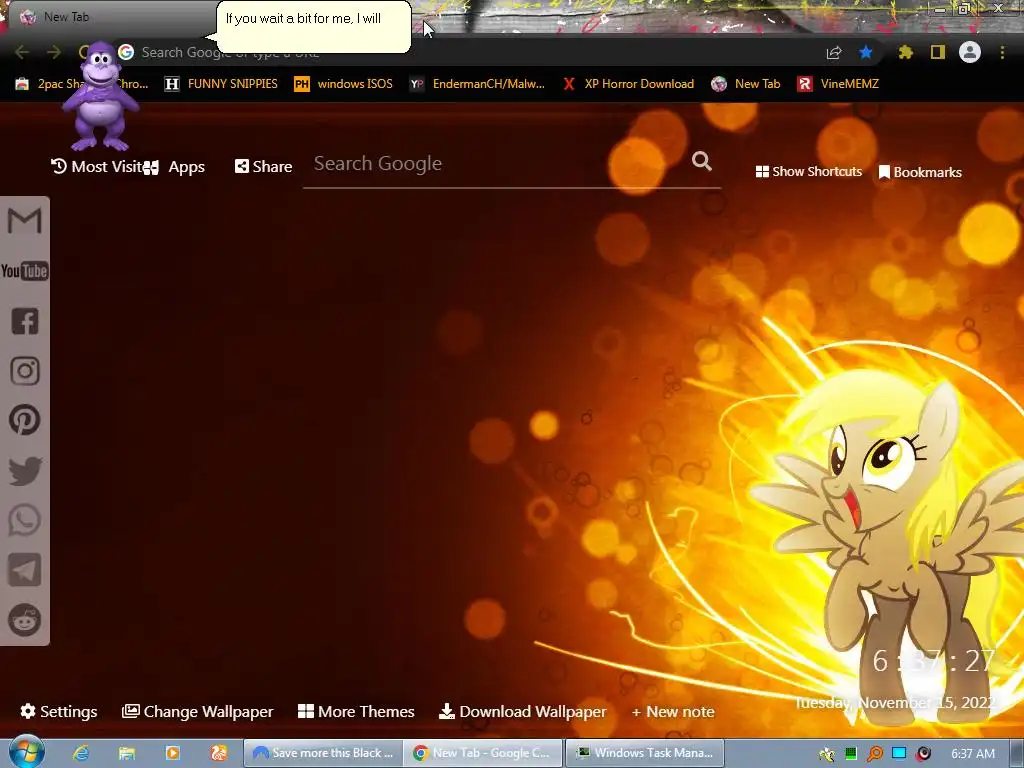Open Windows Explorer folder on taskbar
This screenshot has height=768, width=1024.
127,753
